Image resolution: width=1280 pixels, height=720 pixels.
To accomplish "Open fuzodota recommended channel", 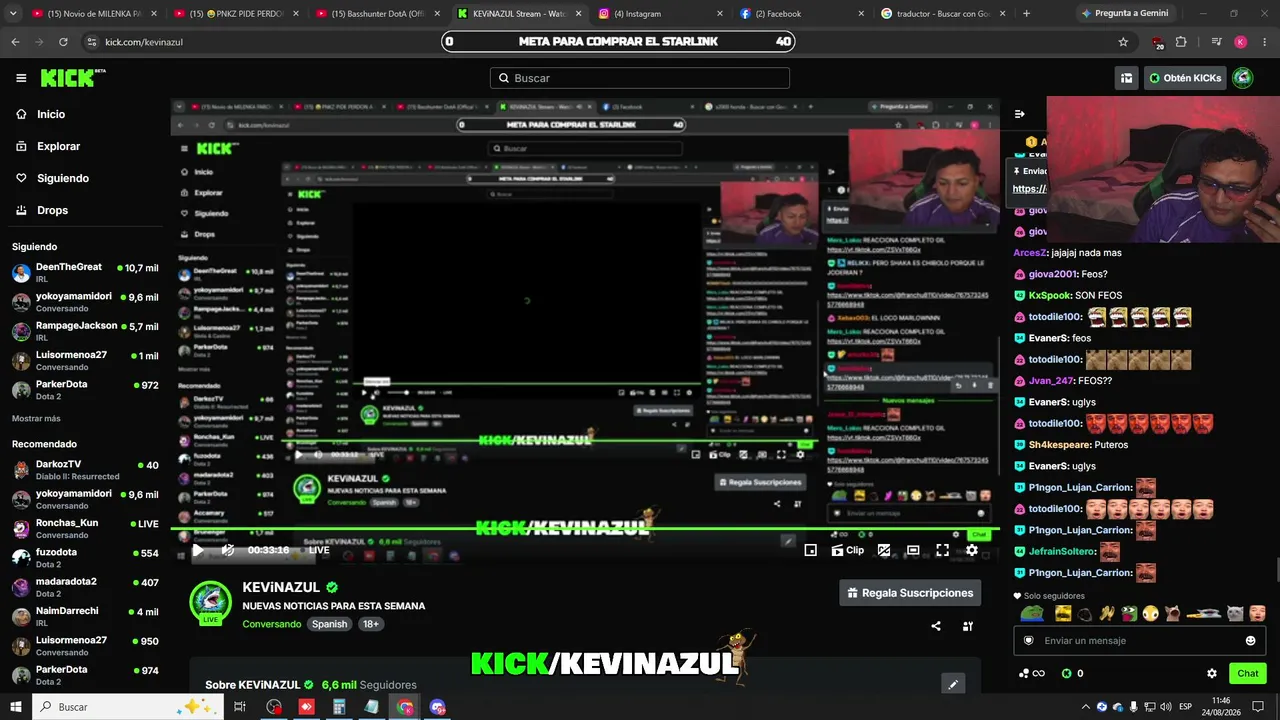I will 85,557.
